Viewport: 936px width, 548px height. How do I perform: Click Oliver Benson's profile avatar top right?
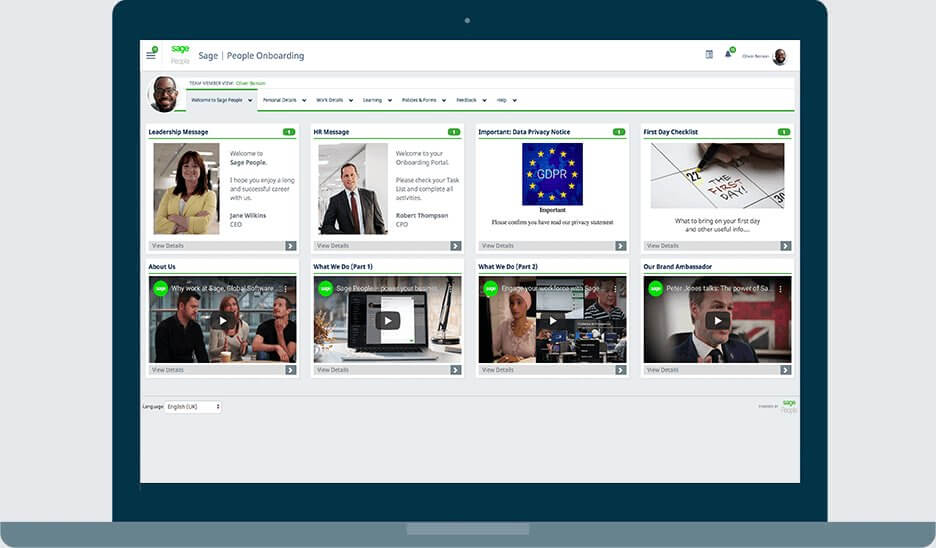point(779,56)
